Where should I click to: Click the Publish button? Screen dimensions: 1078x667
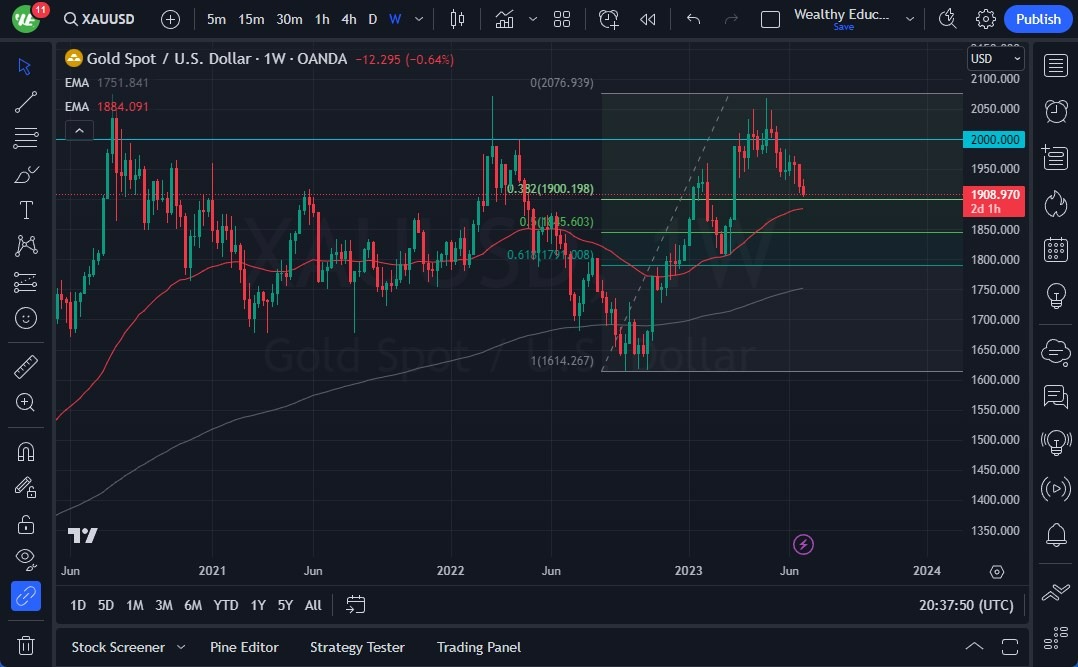point(1038,19)
